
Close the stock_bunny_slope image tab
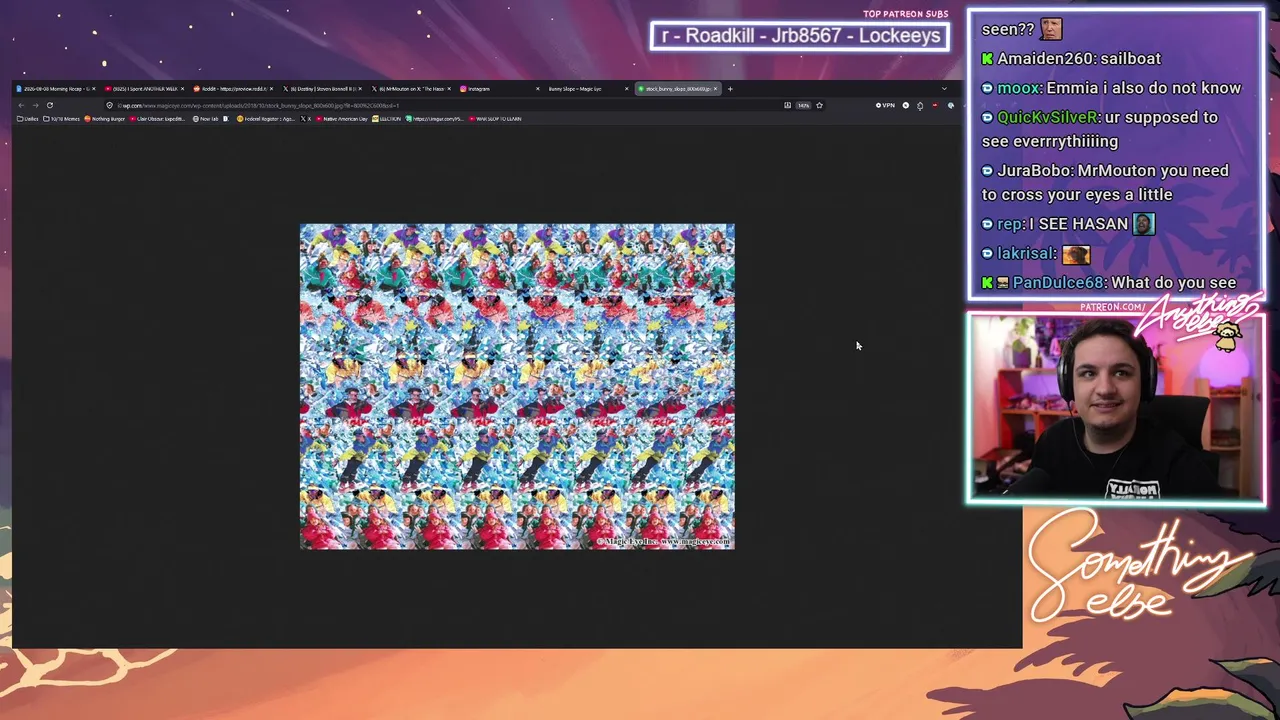click(x=715, y=89)
